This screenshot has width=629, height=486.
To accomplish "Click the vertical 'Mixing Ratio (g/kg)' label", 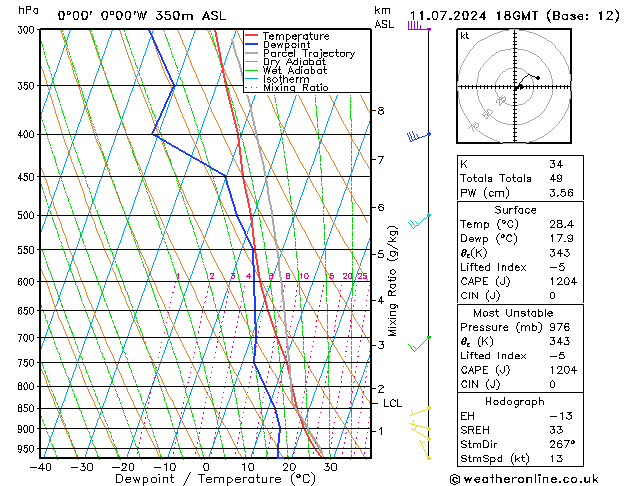I will pyautogui.click(x=392, y=281).
